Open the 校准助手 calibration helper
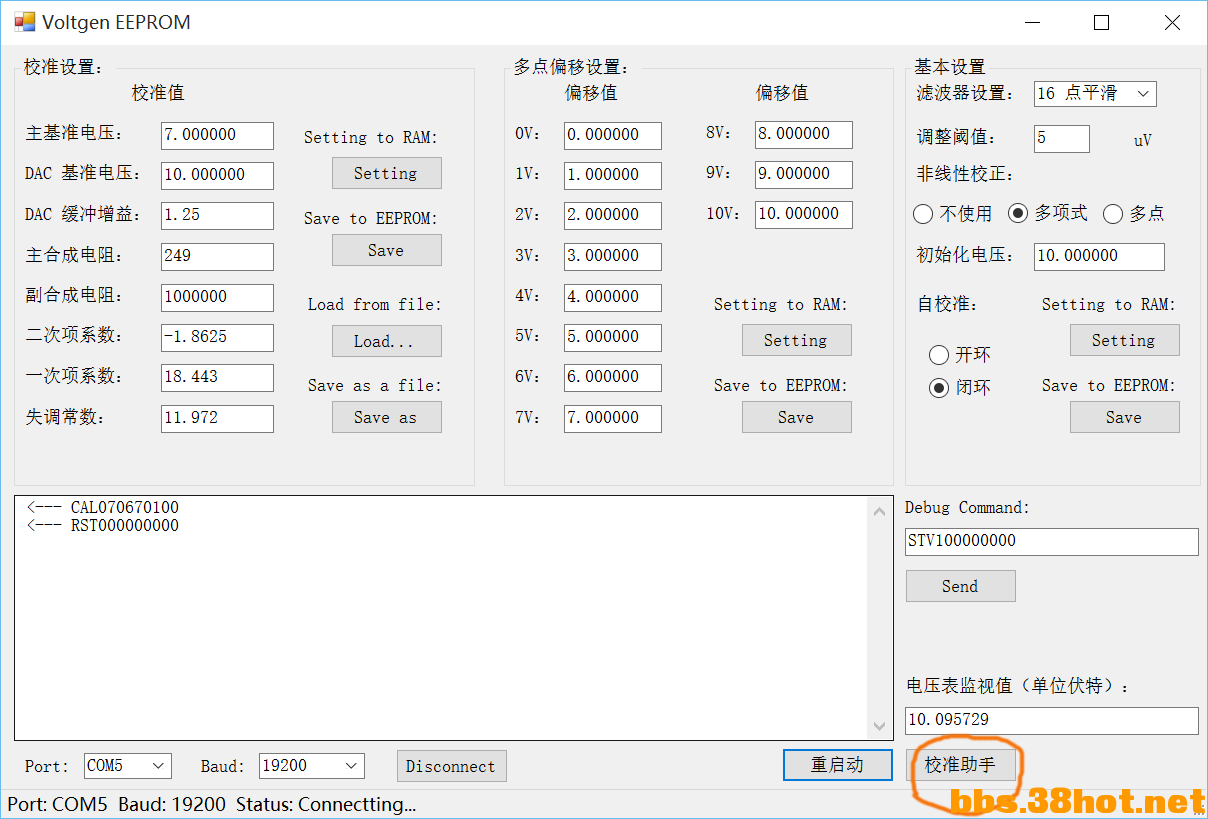The width and height of the screenshot is (1208, 819). [x=961, y=765]
